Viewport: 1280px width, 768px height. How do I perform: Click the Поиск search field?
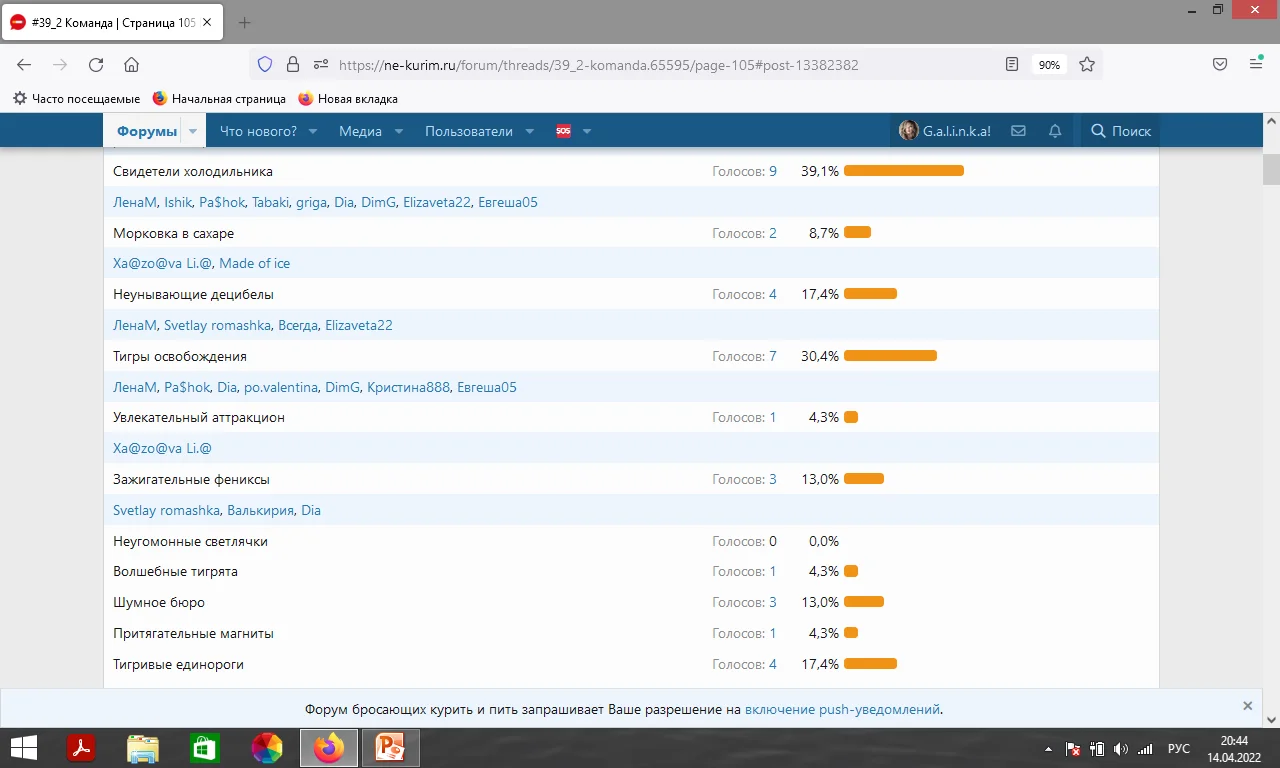[x=1121, y=131]
